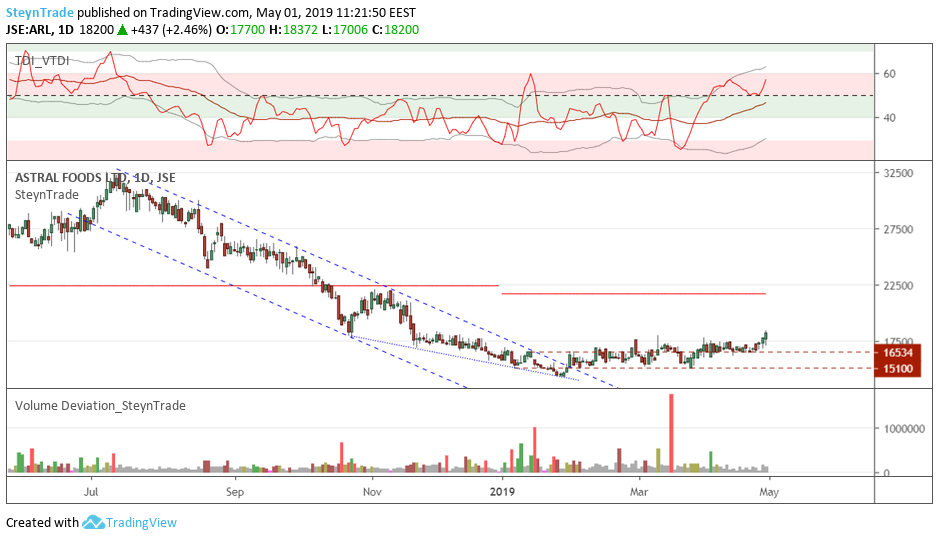Click the green up-arrow price change icon
This screenshot has width=939, height=540.
click(x=122, y=30)
